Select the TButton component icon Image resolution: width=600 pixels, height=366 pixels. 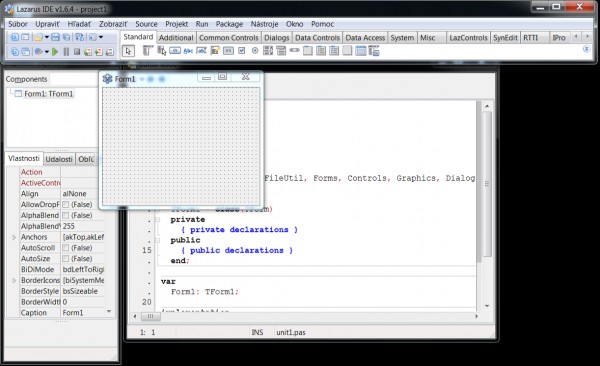click(175, 51)
